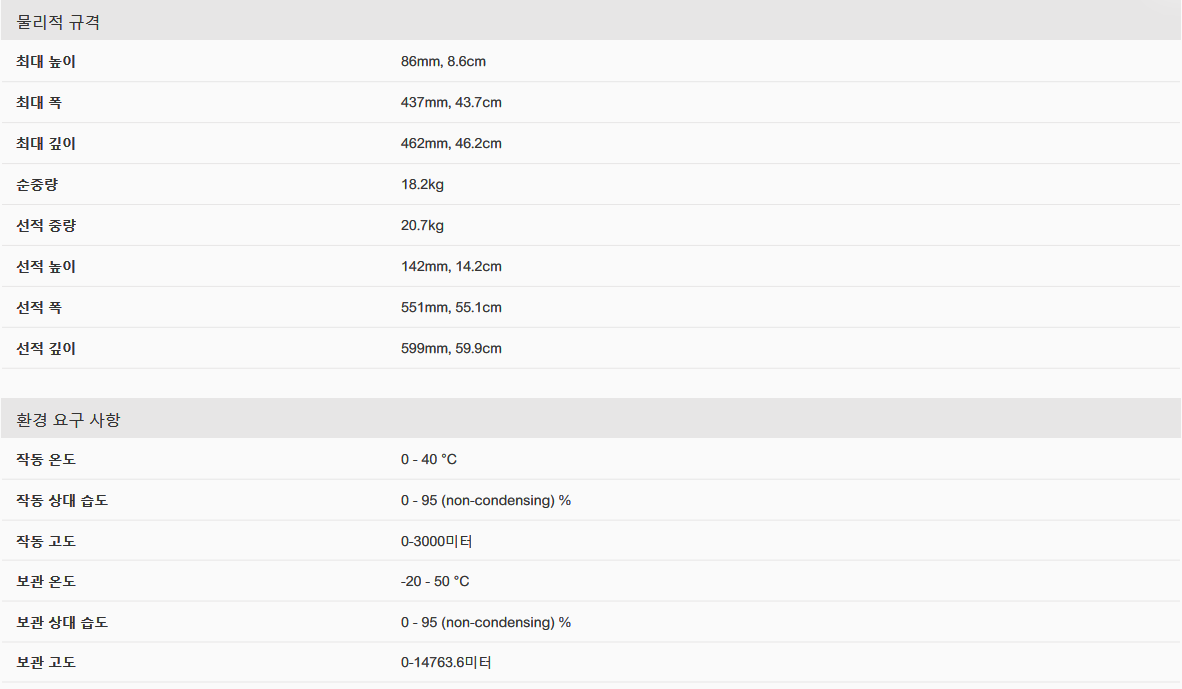Screen dimensions: 1182x689
Task: Click the 0 - 40 °C value
Action: coord(428,460)
